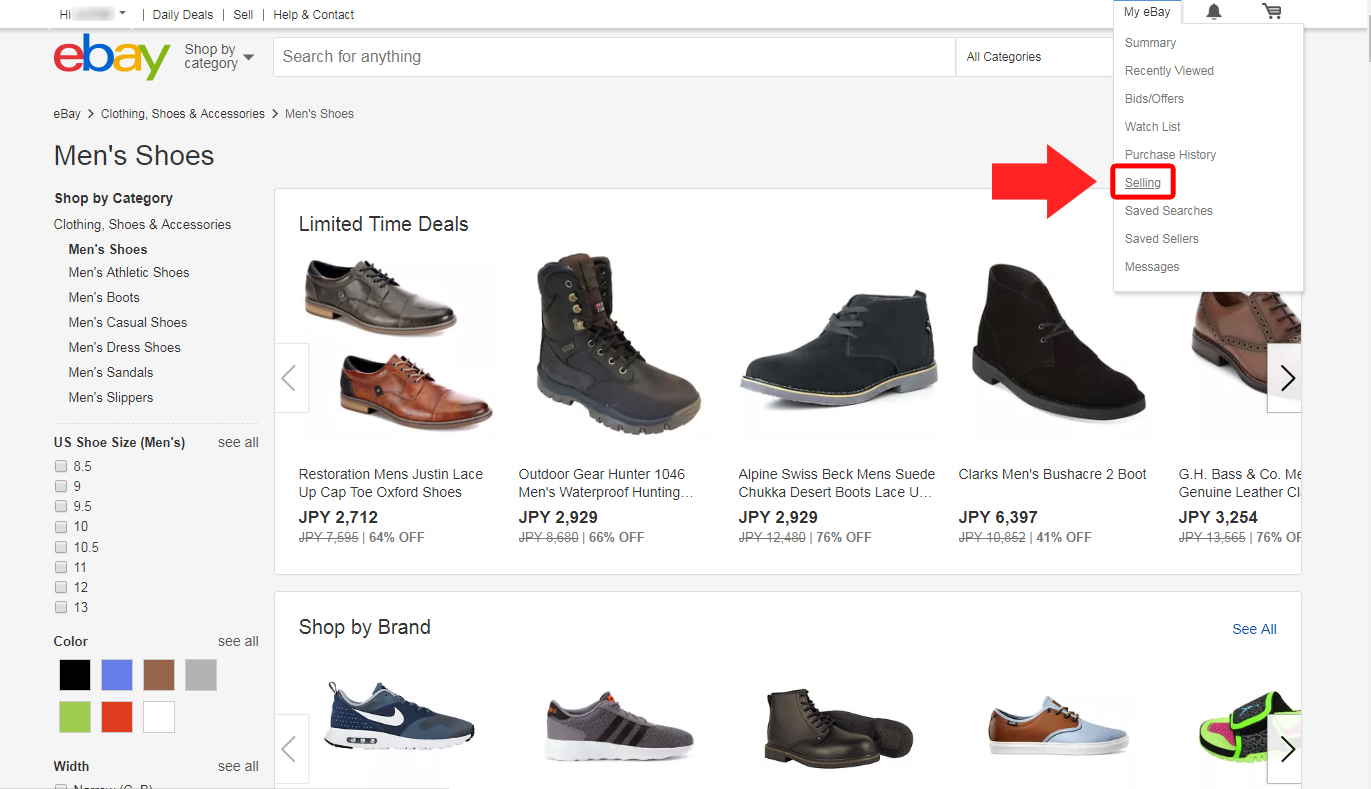Open Outdoor Gear Hunter boot image

pyautogui.click(x=617, y=345)
